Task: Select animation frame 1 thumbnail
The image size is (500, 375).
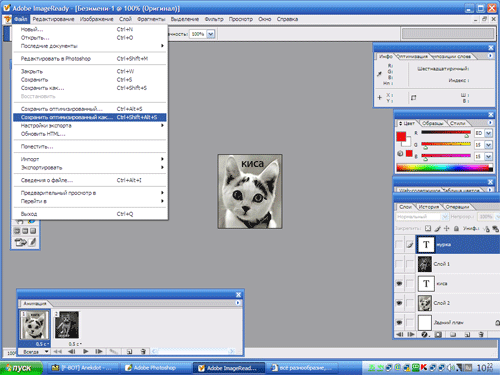Action: (35, 325)
